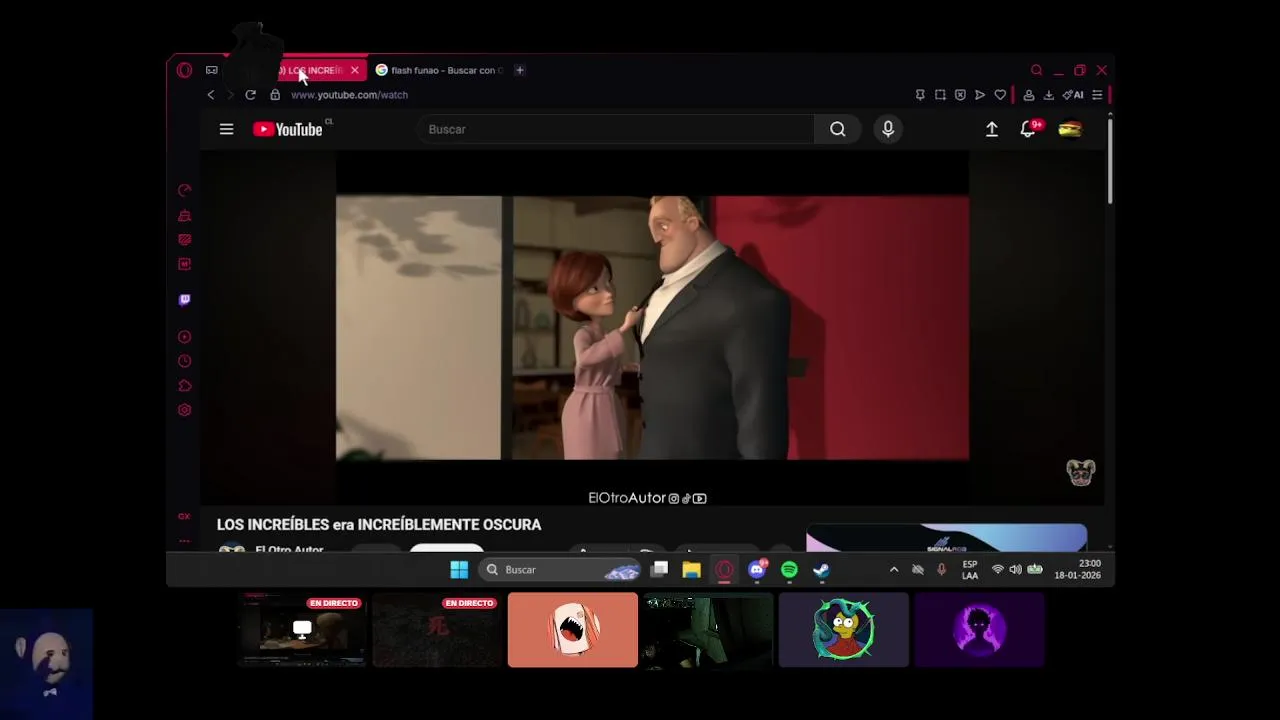Start voice search with microphone button
The height and width of the screenshot is (720, 1280).
pyautogui.click(x=888, y=129)
